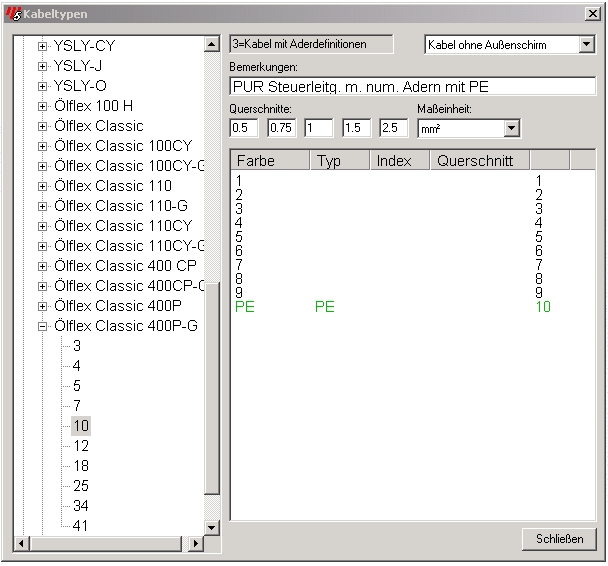The width and height of the screenshot is (608, 566).
Task: Click the Index column header
Action: (x=400, y=160)
